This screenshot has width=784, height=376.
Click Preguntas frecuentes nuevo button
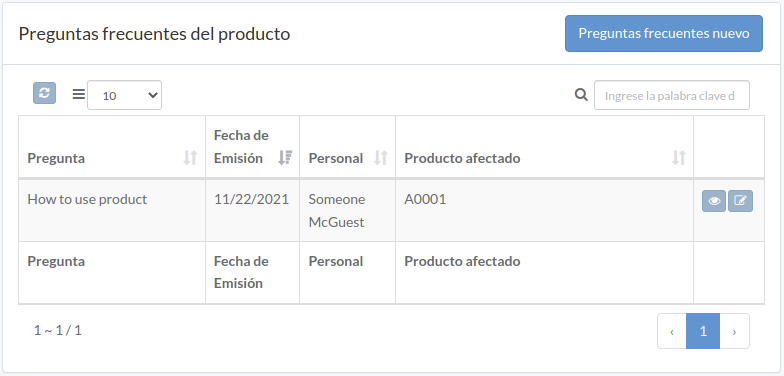[664, 34]
